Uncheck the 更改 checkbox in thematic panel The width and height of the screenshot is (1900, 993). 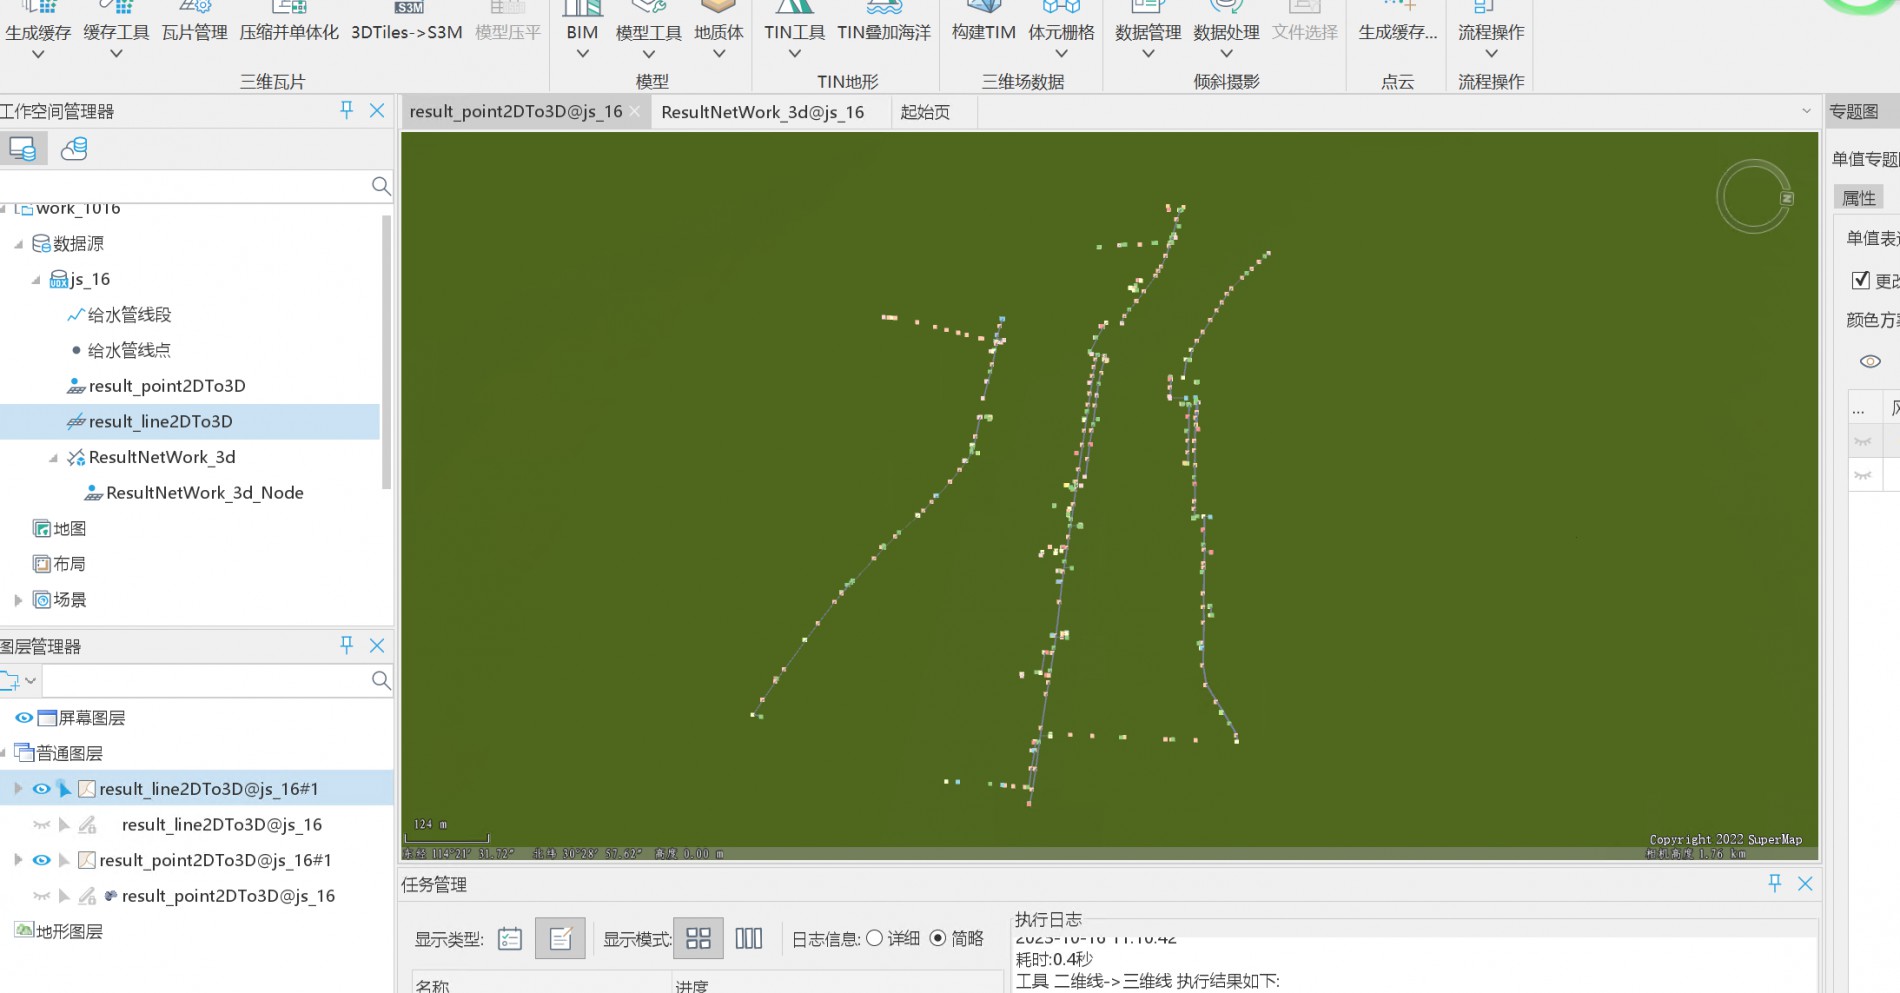pyautogui.click(x=1860, y=280)
